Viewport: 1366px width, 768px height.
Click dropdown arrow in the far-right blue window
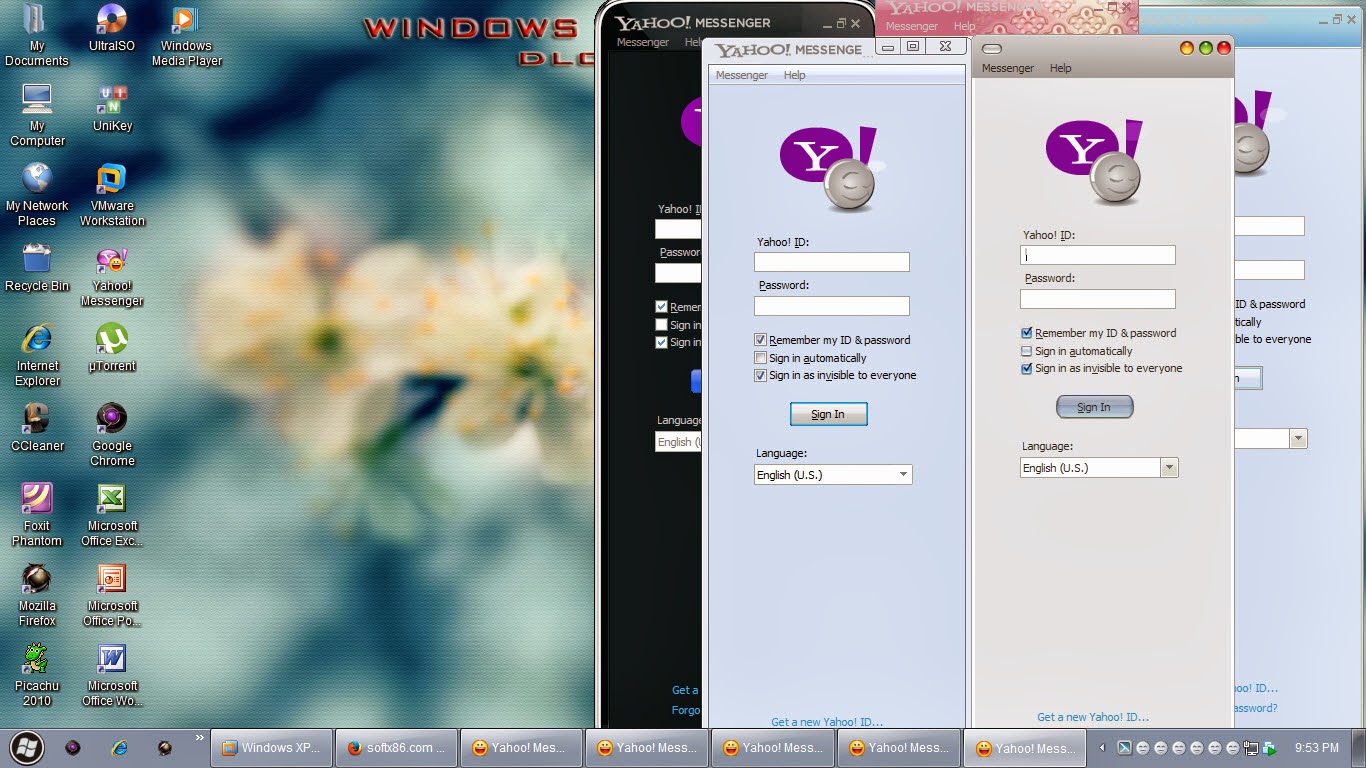tap(1298, 438)
